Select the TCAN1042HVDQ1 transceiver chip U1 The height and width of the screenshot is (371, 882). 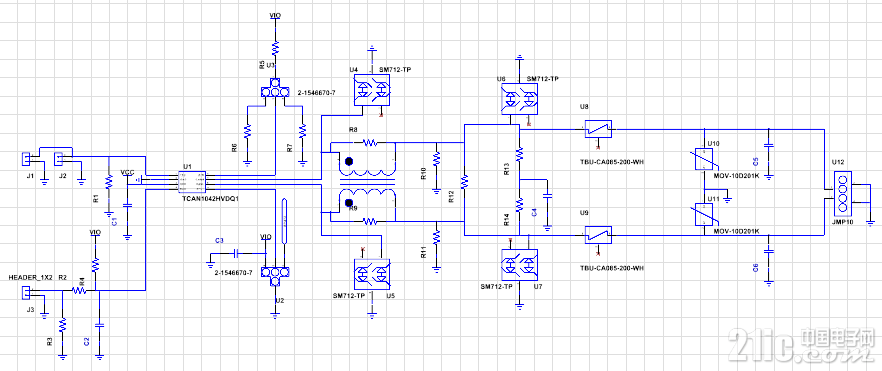(192, 180)
